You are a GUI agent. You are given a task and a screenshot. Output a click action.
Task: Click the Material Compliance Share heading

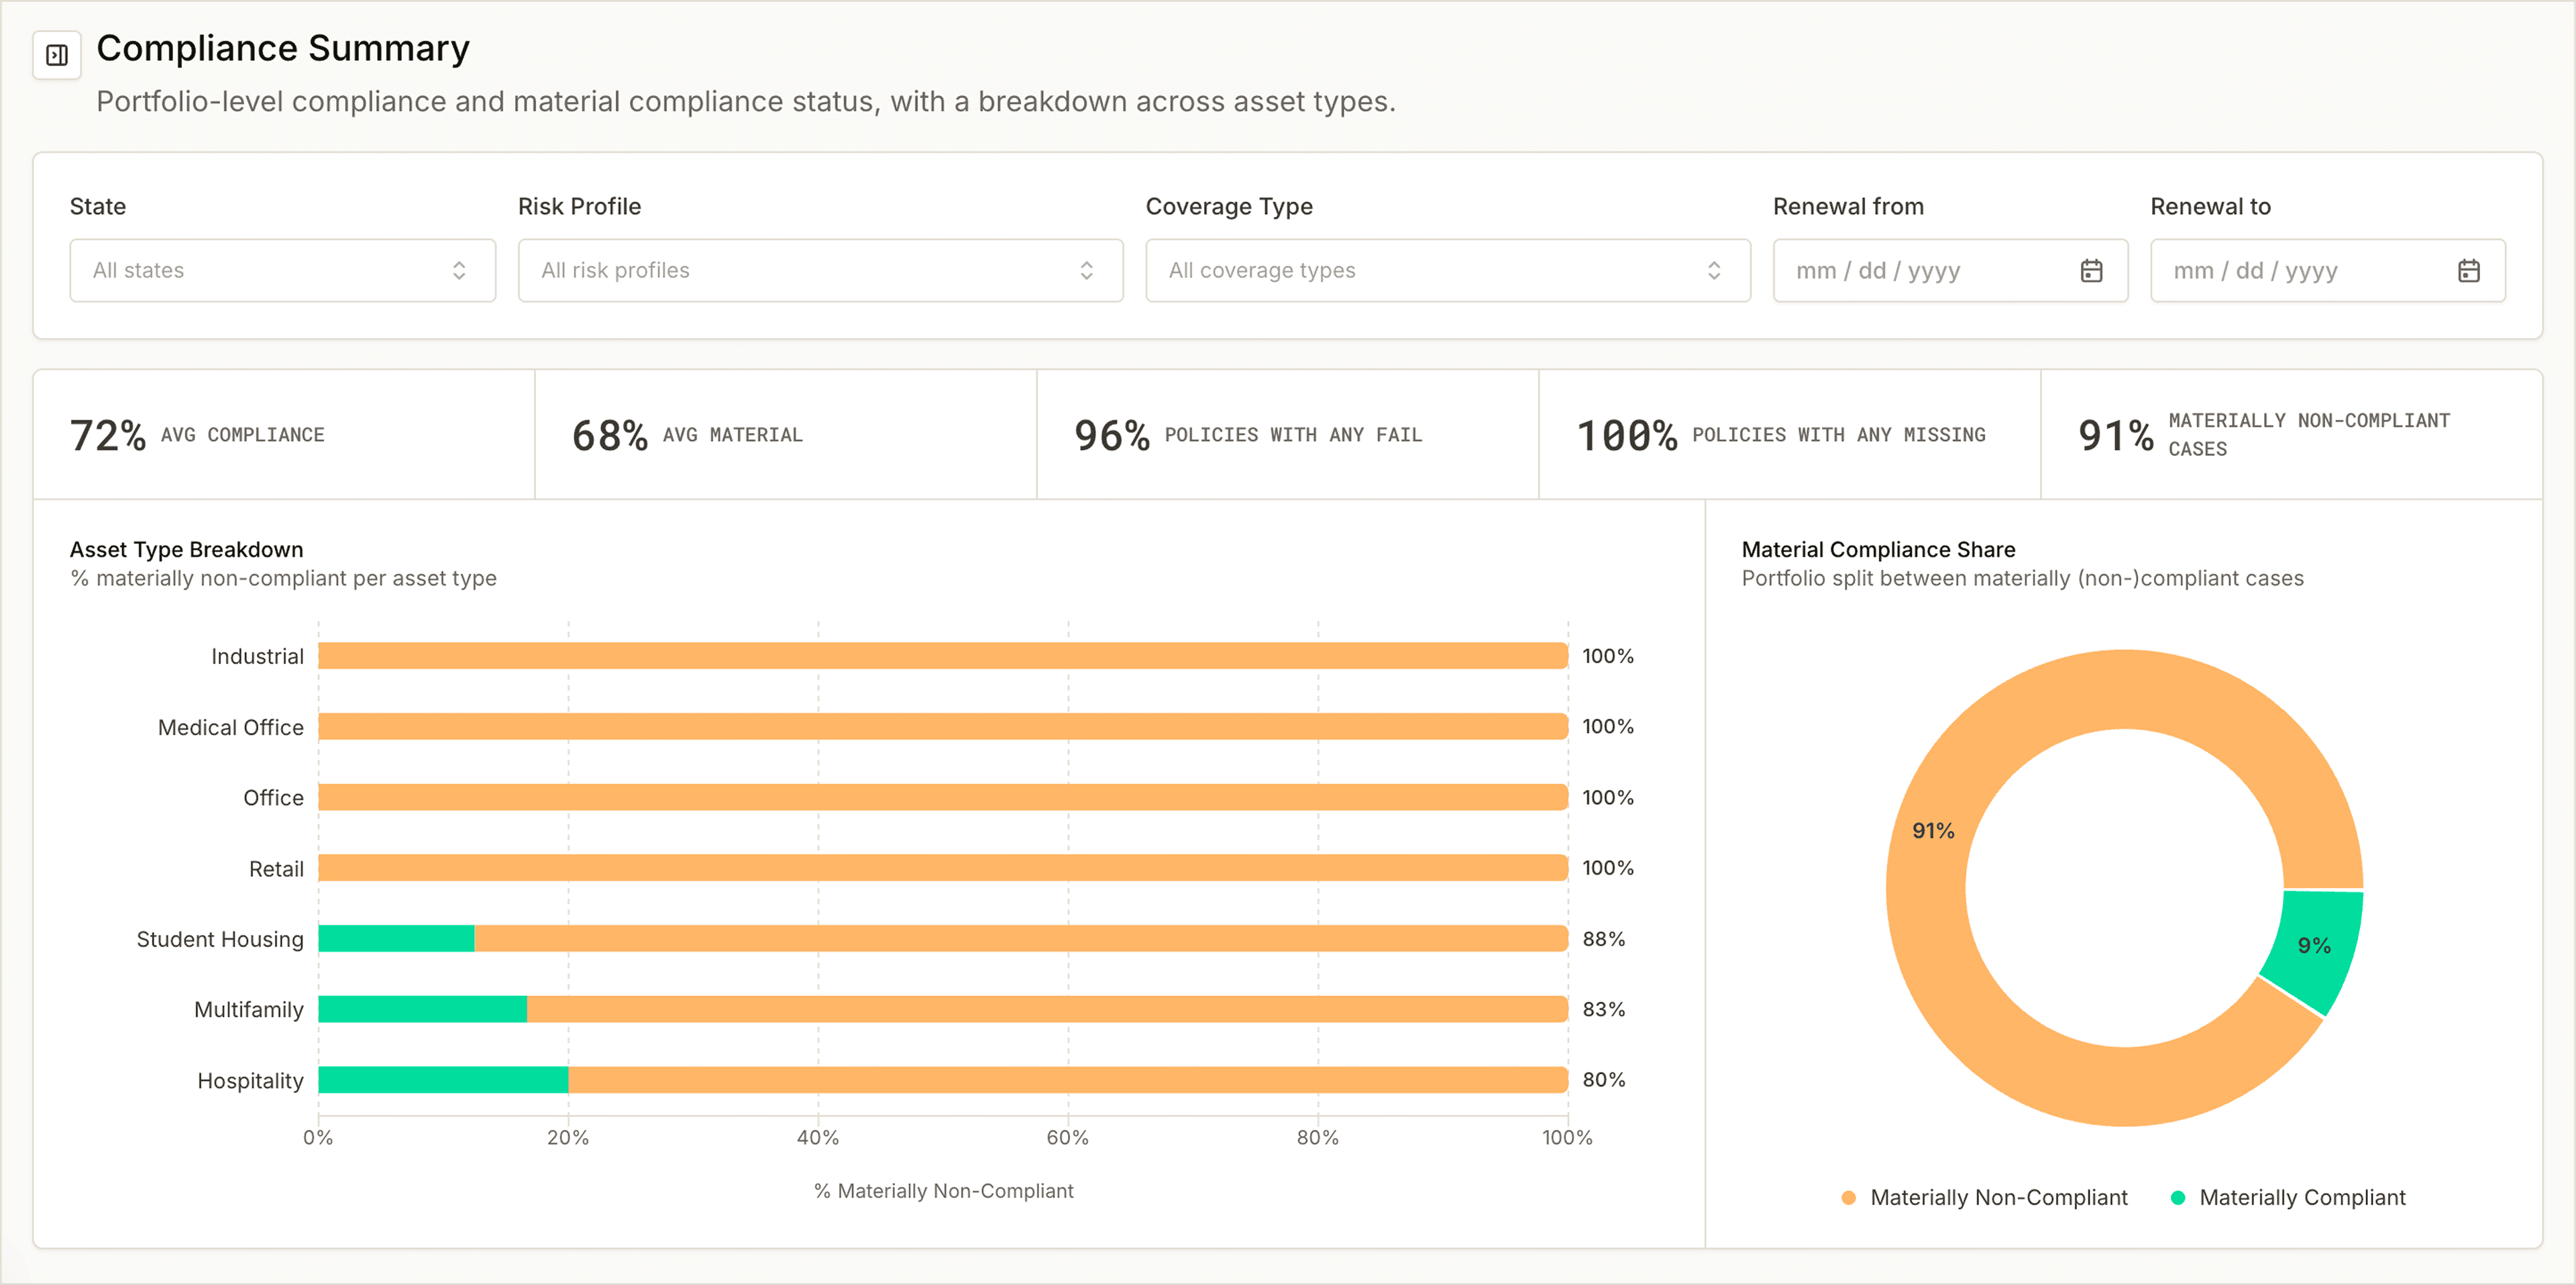click(x=1878, y=549)
